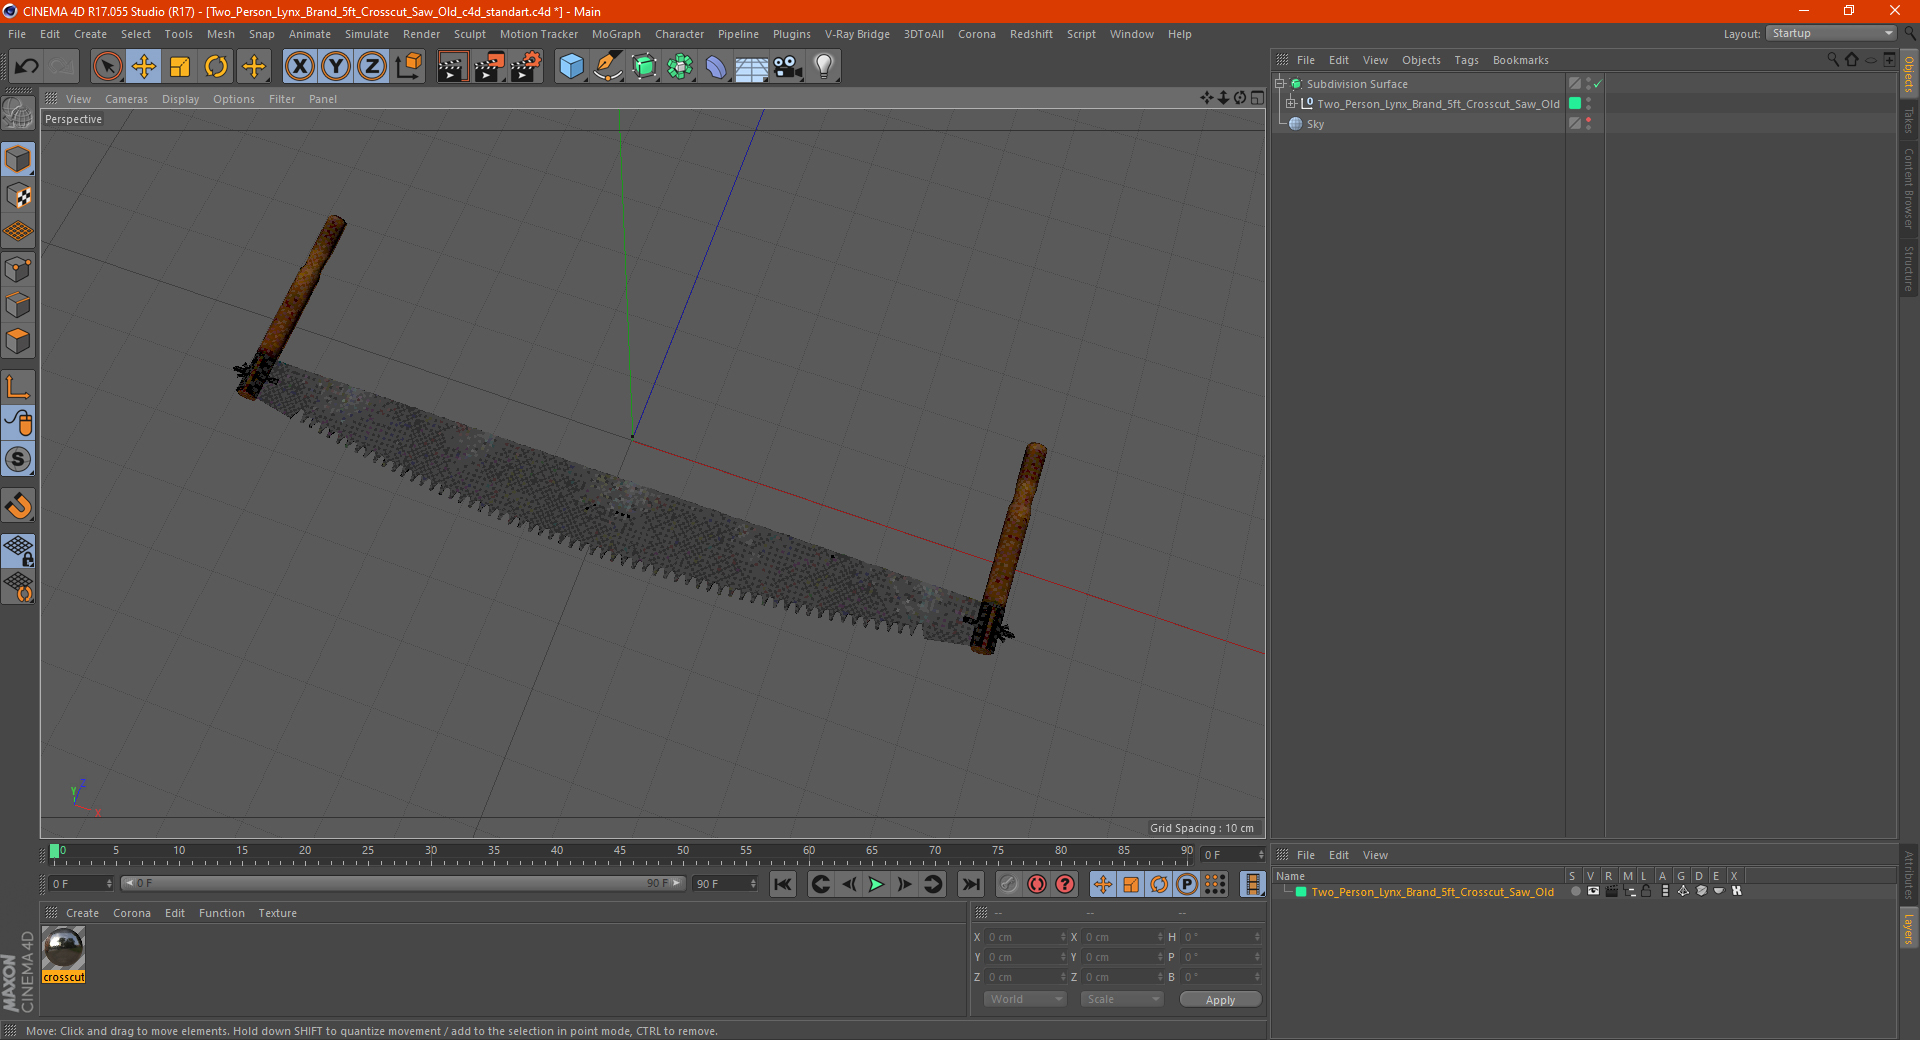Open the spline Pen tool
The width and height of the screenshot is (1920, 1040).
[x=608, y=67]
